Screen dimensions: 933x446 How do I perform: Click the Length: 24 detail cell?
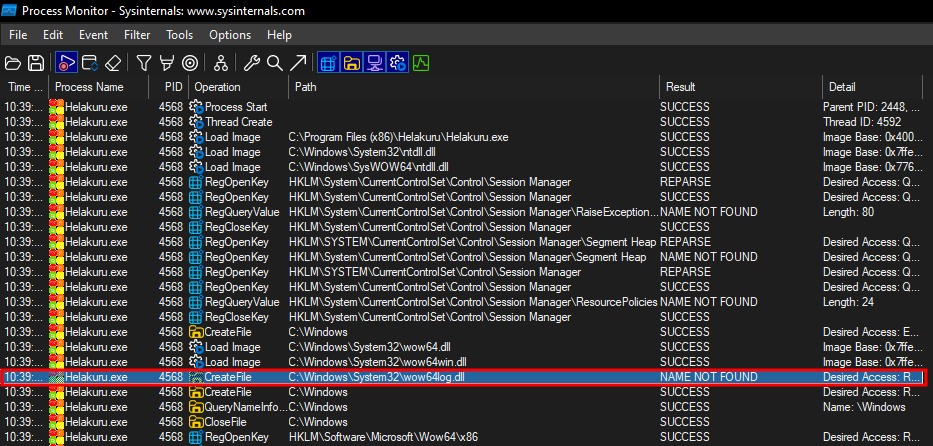[849, 302]
